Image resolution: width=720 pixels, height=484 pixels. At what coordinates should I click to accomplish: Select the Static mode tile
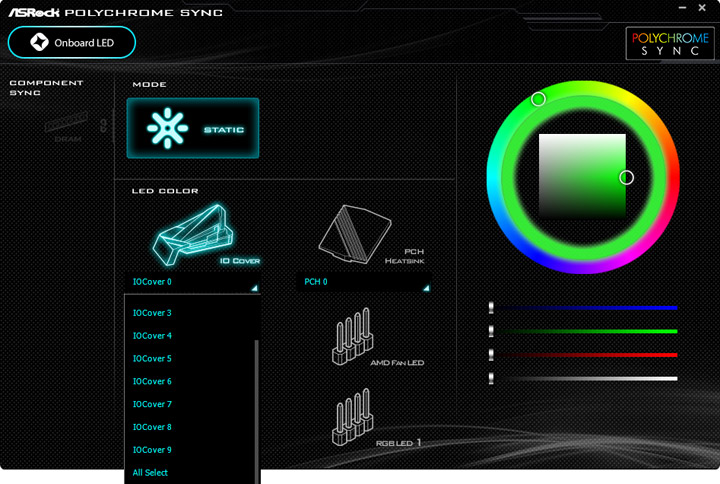pos(193,128)
